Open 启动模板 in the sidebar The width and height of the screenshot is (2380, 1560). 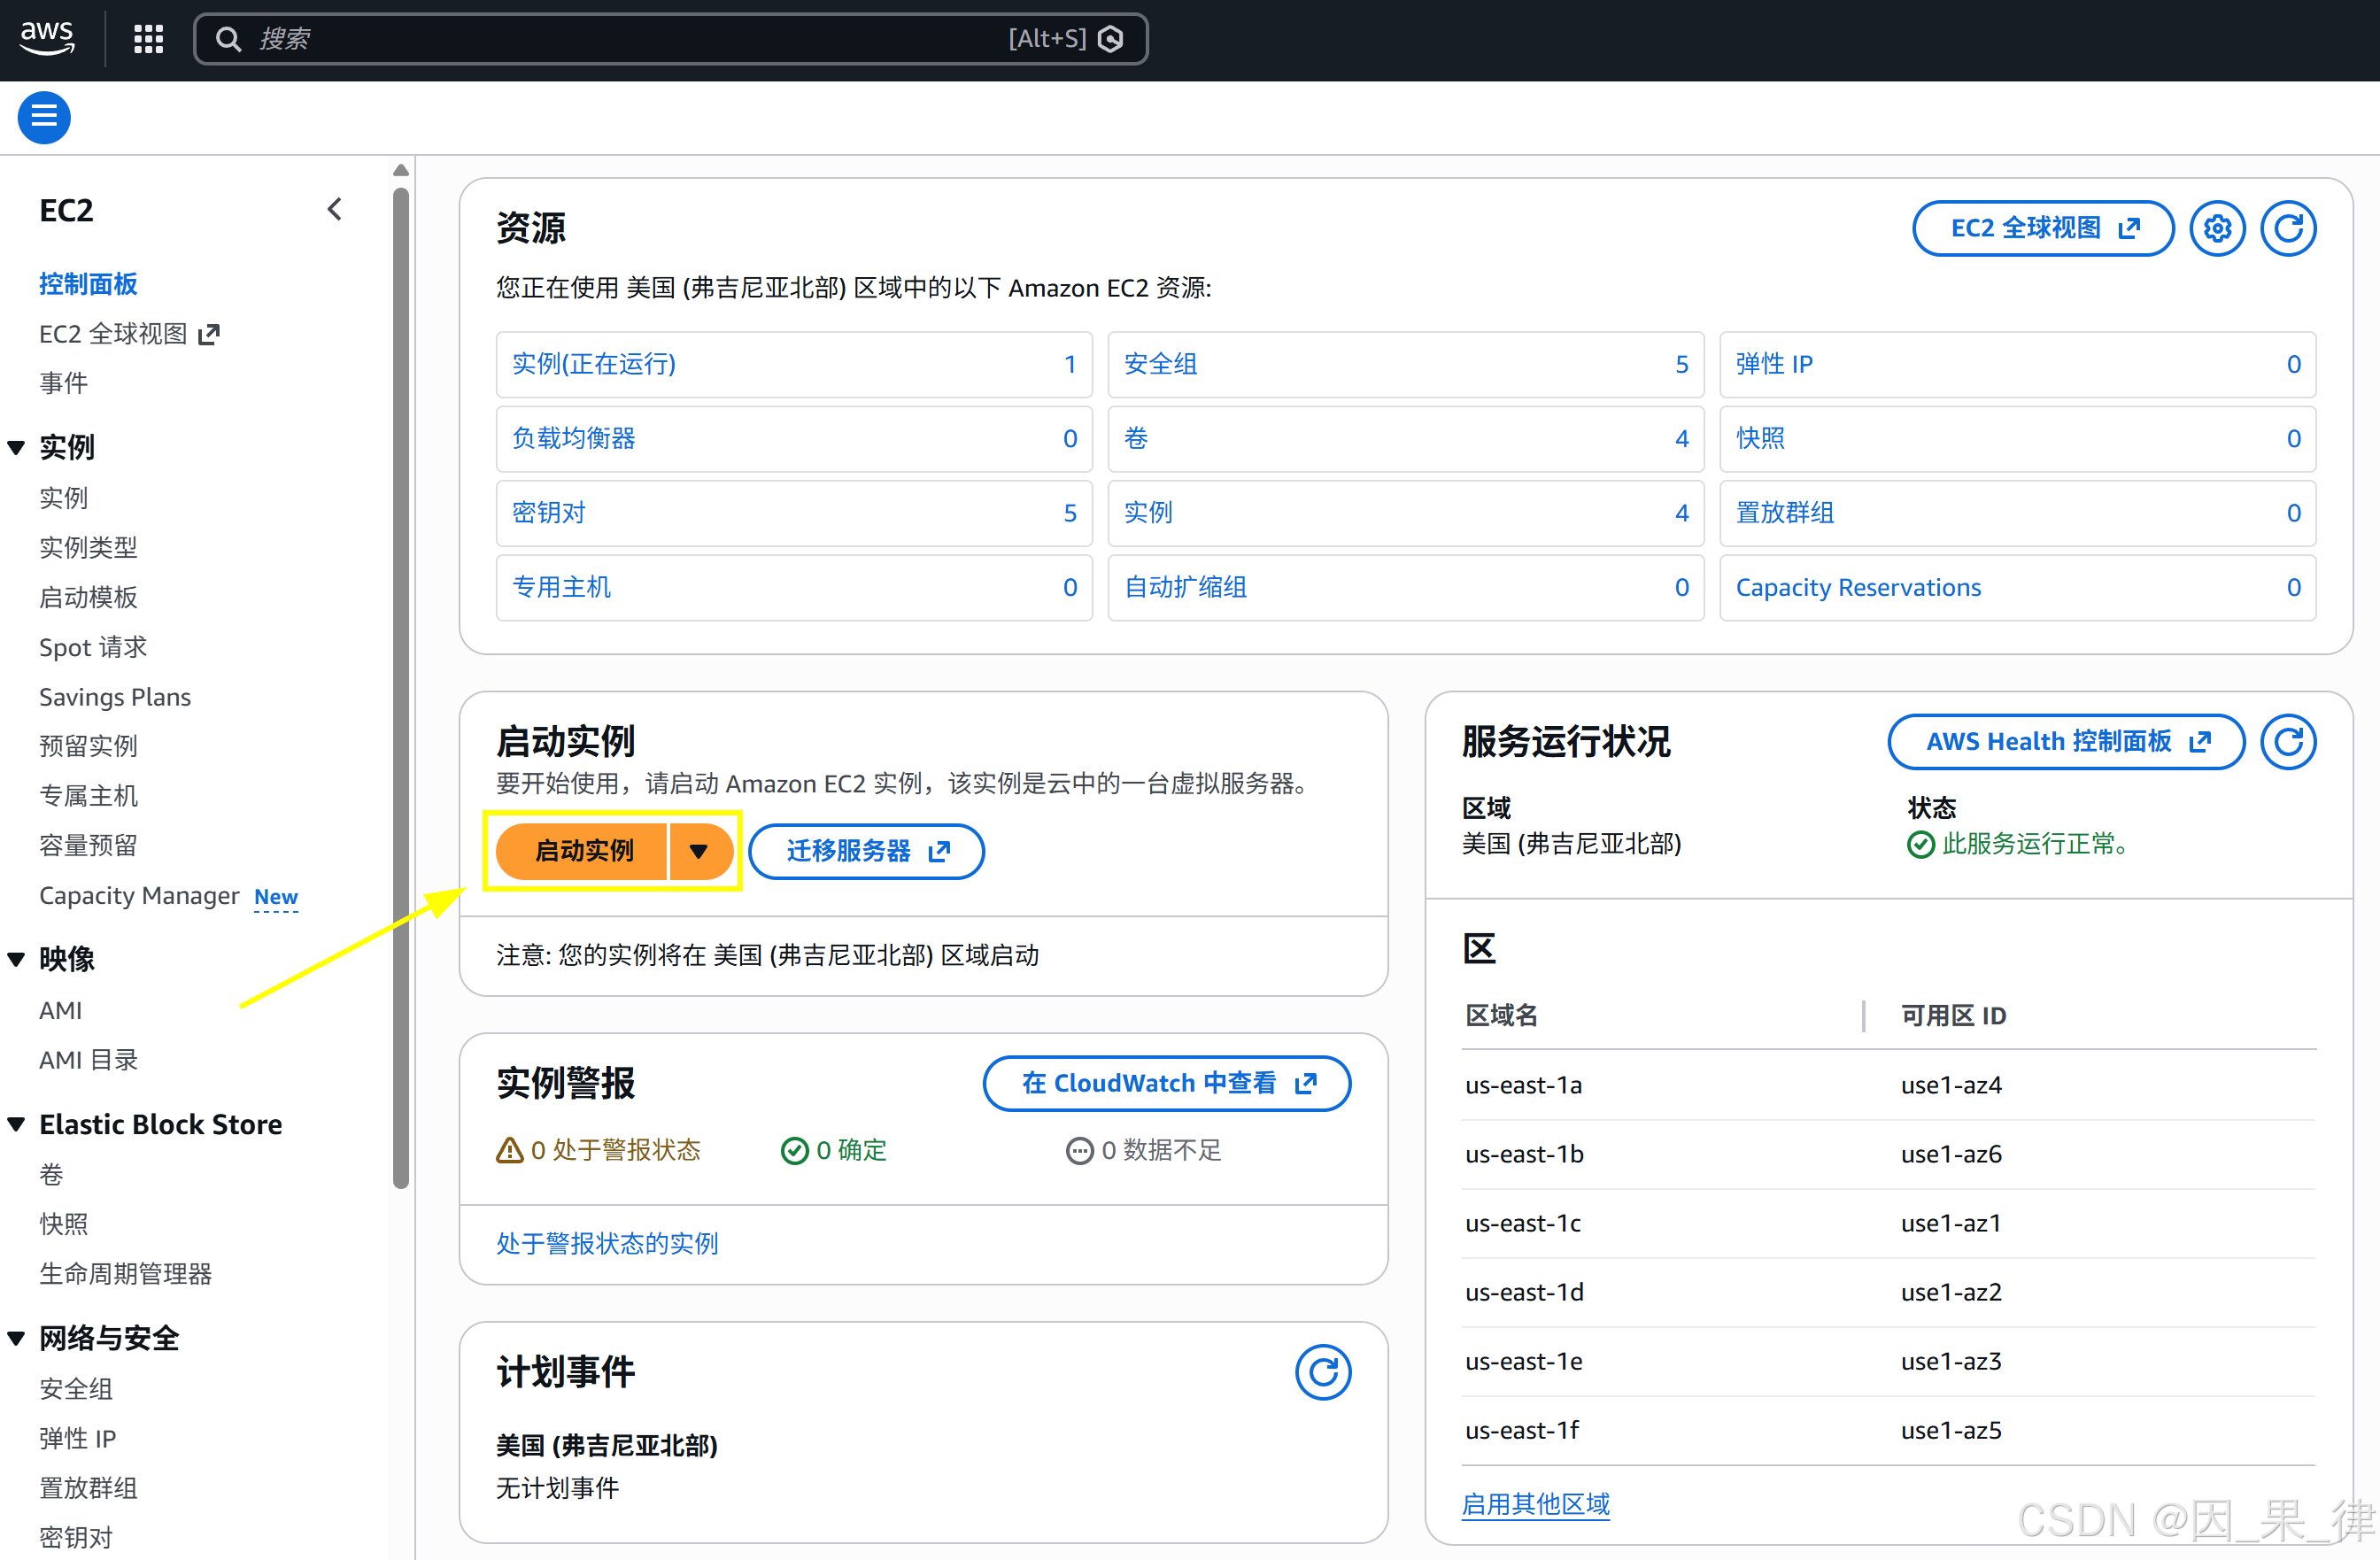coord(88,597)
